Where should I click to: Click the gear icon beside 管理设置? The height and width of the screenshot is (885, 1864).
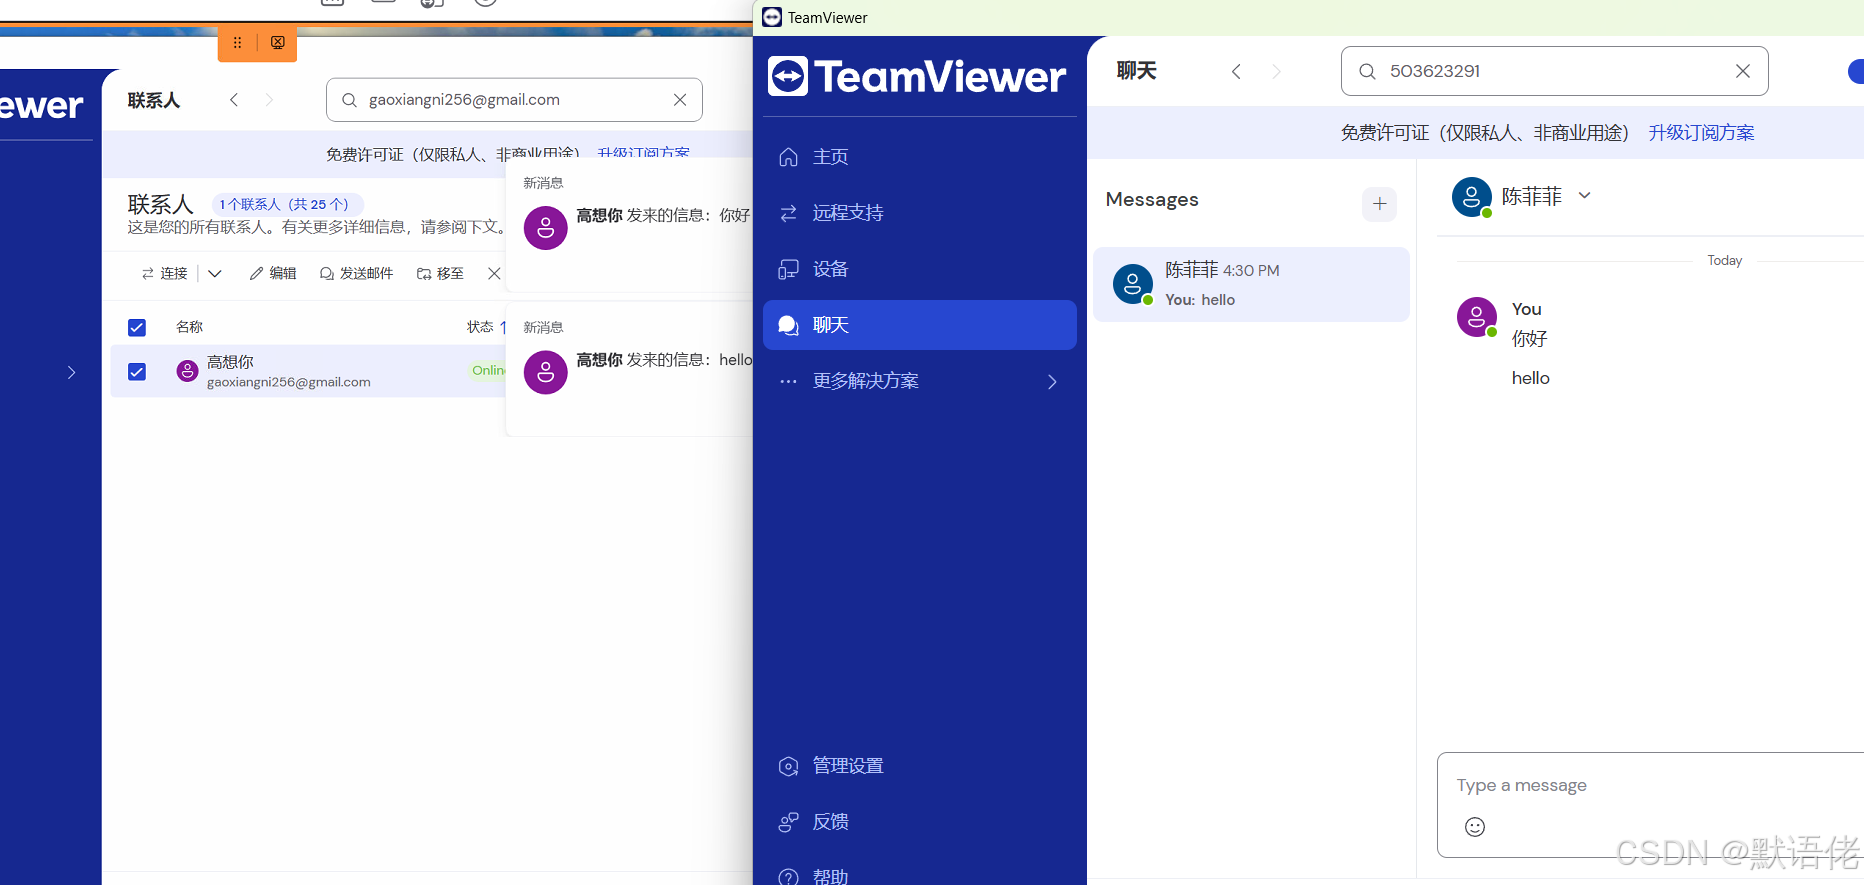(x=788, y=766)
